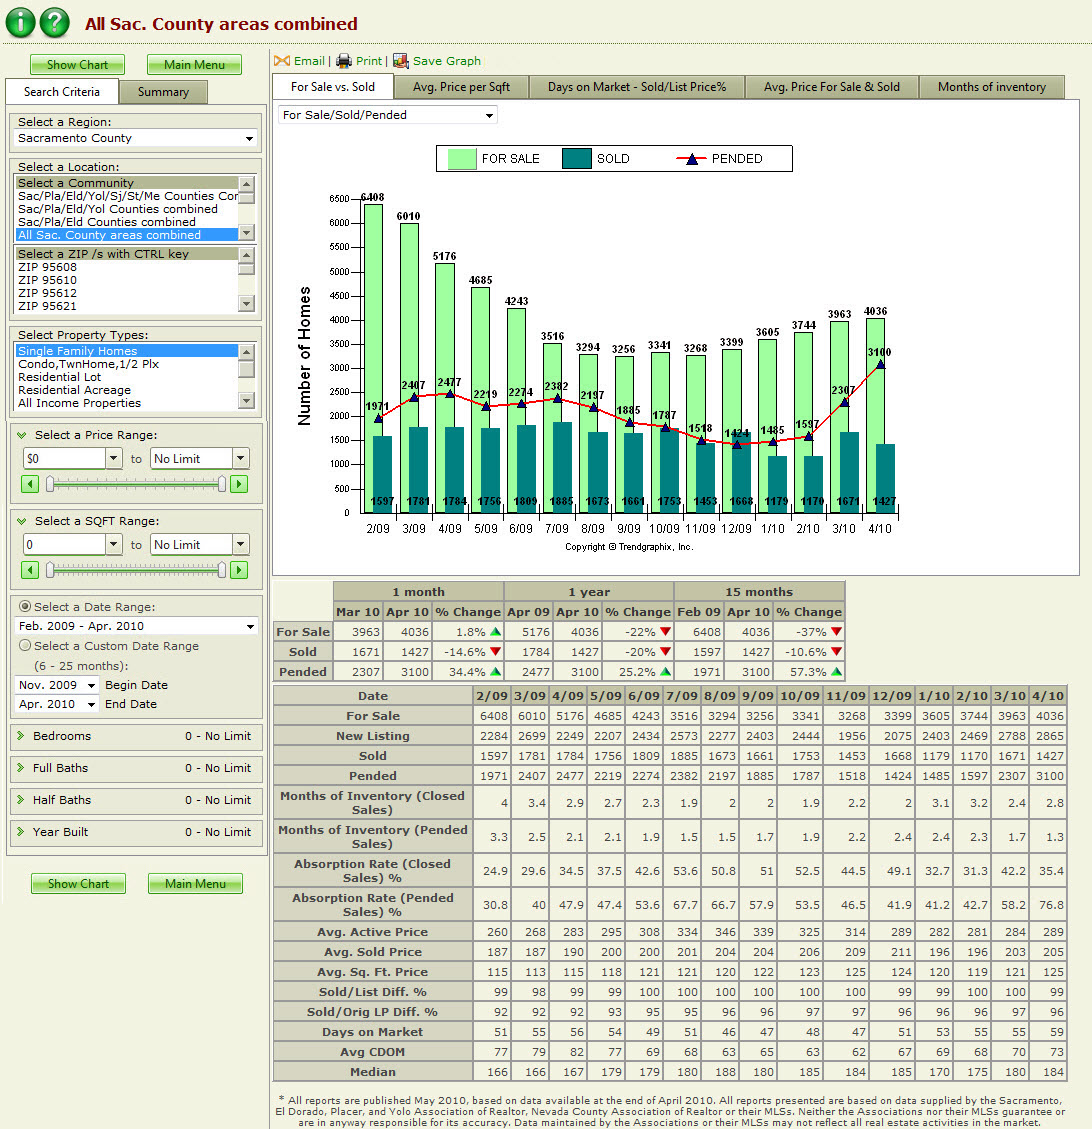The image size is (1092, 1129).
Task: Open the maximum SQFT No Limit dropdown
Action: [241, 544]
